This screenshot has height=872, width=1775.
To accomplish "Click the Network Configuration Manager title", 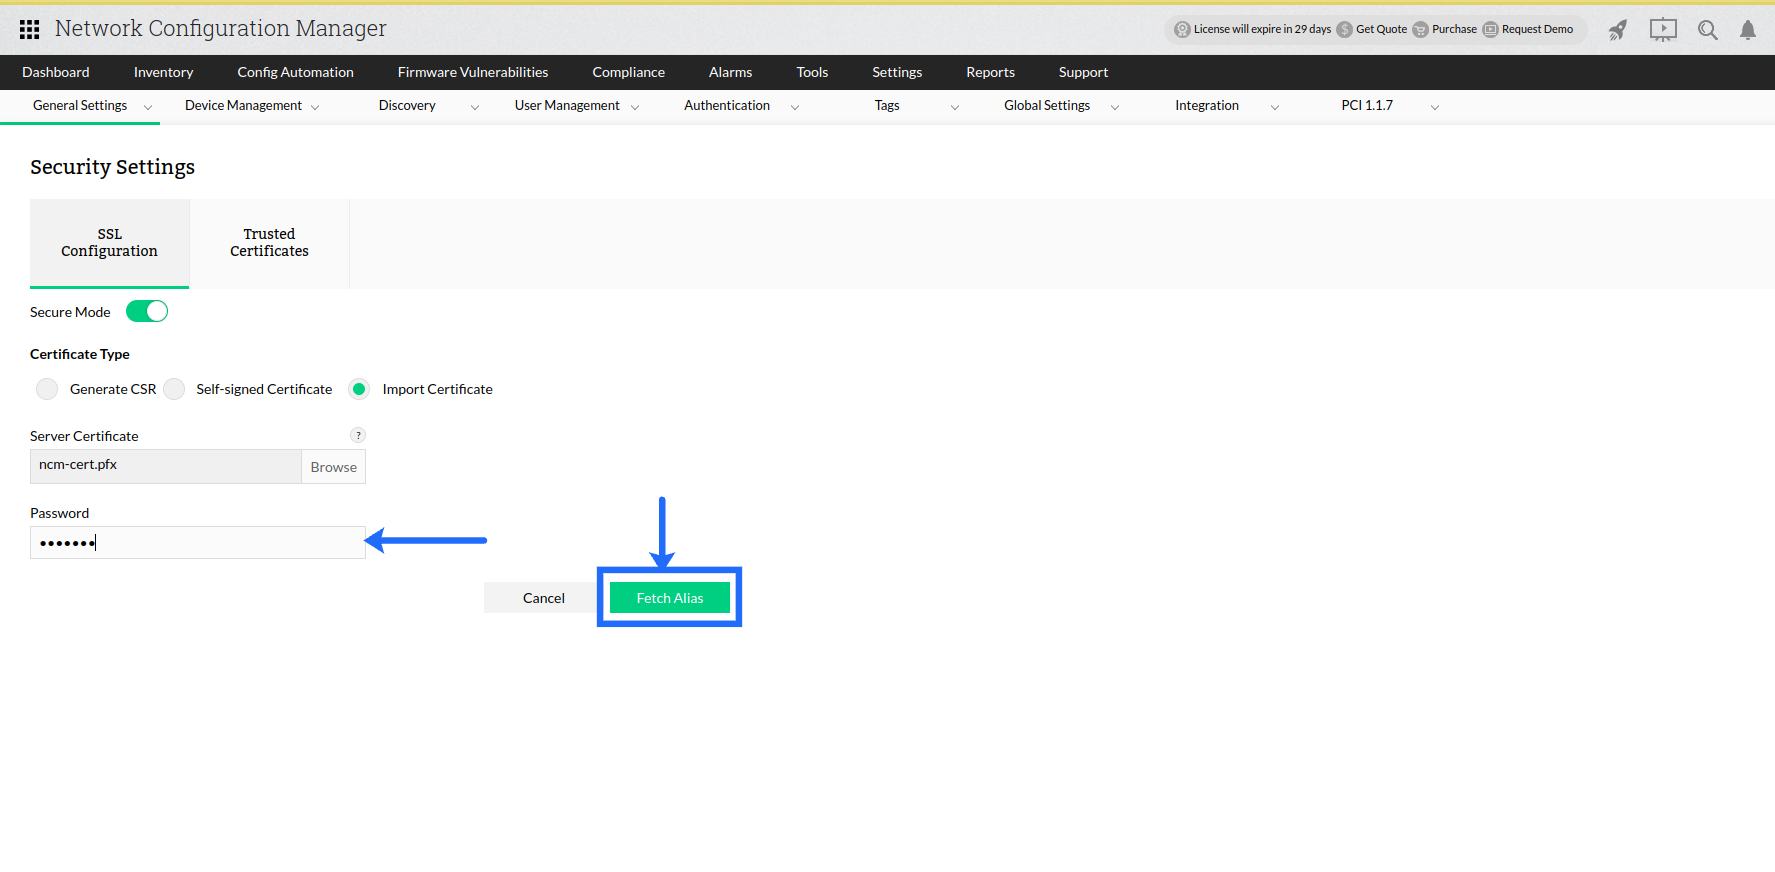I will [221, 28].
